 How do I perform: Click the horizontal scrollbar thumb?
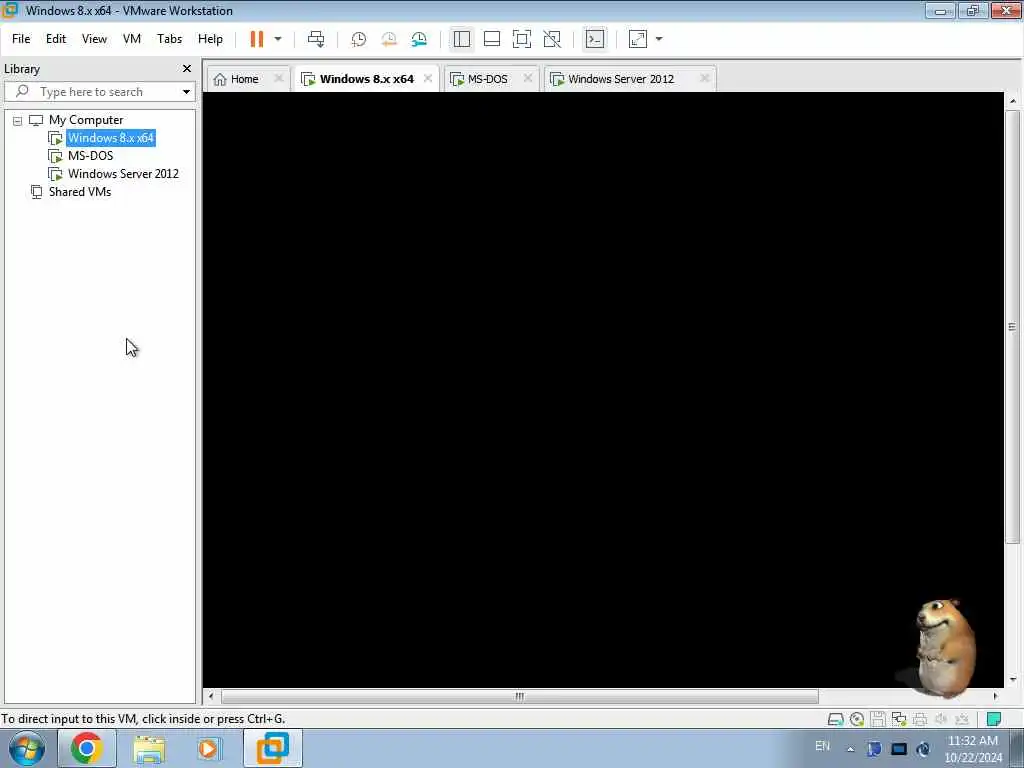(520, 697)
